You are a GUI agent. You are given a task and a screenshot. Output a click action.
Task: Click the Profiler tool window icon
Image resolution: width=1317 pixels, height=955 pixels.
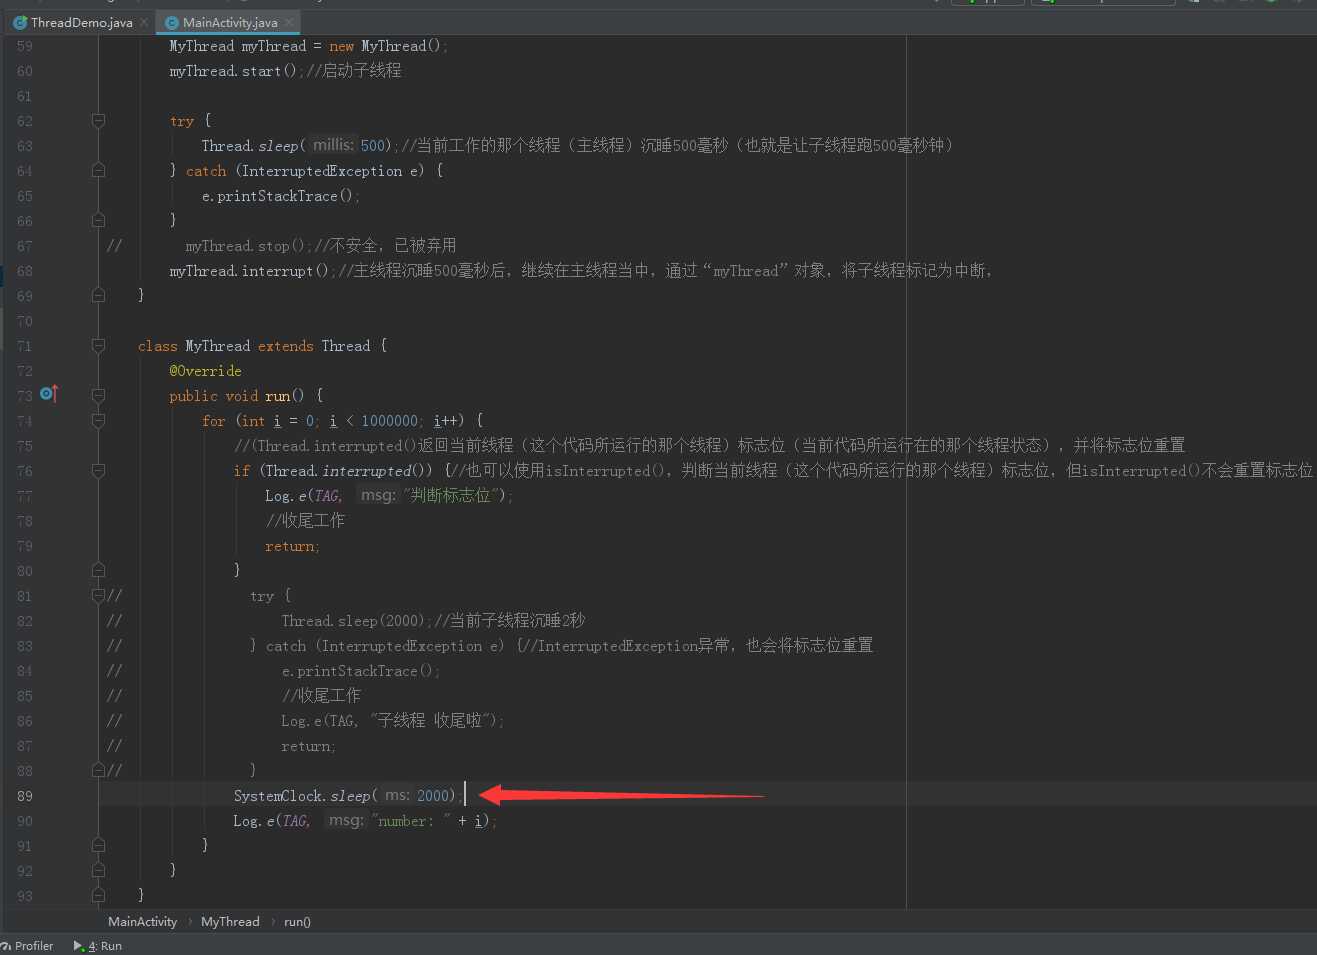(6, 945)
